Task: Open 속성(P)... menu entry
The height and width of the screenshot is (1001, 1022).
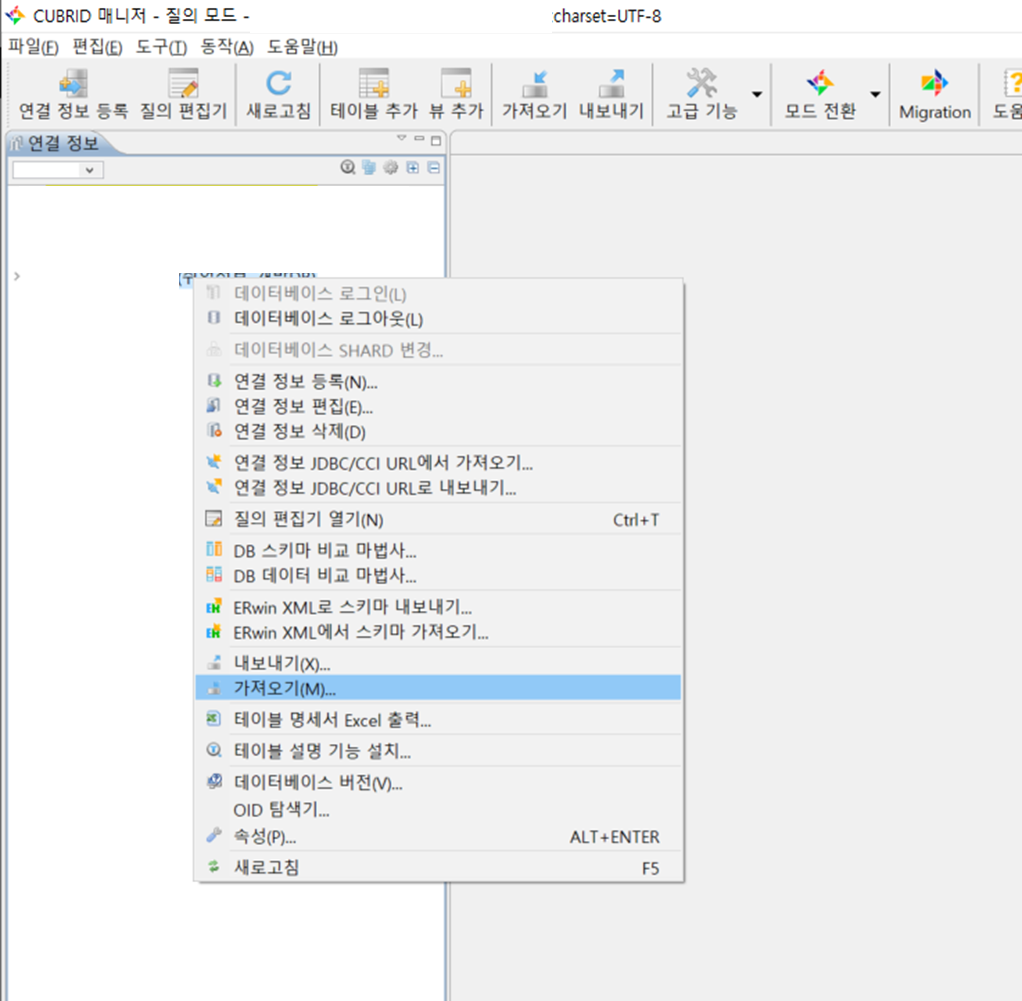Action: (x=438, y=837)
